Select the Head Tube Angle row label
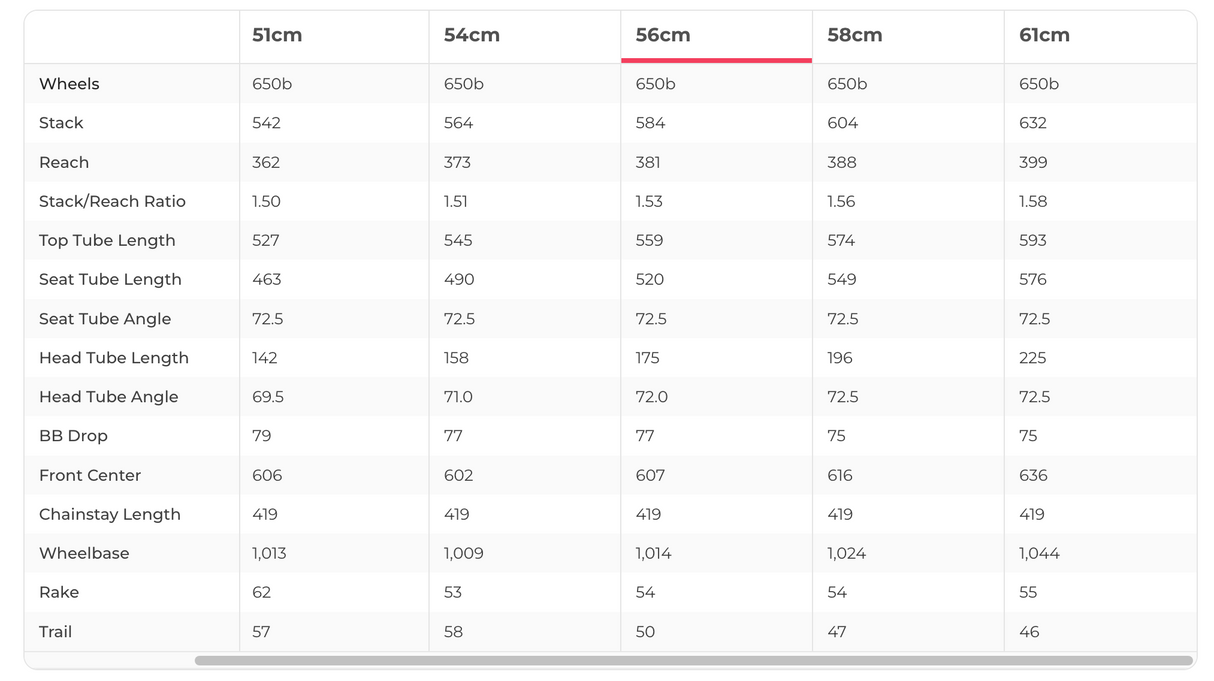1214x681 pixels. tap(108, 397)
